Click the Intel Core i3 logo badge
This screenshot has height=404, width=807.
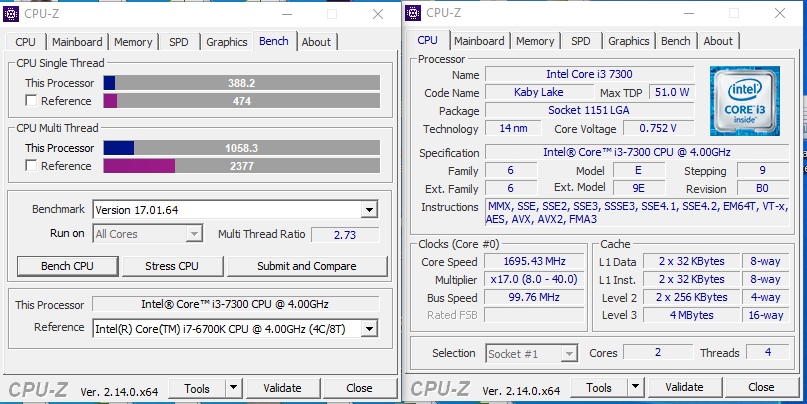[743, 101]
